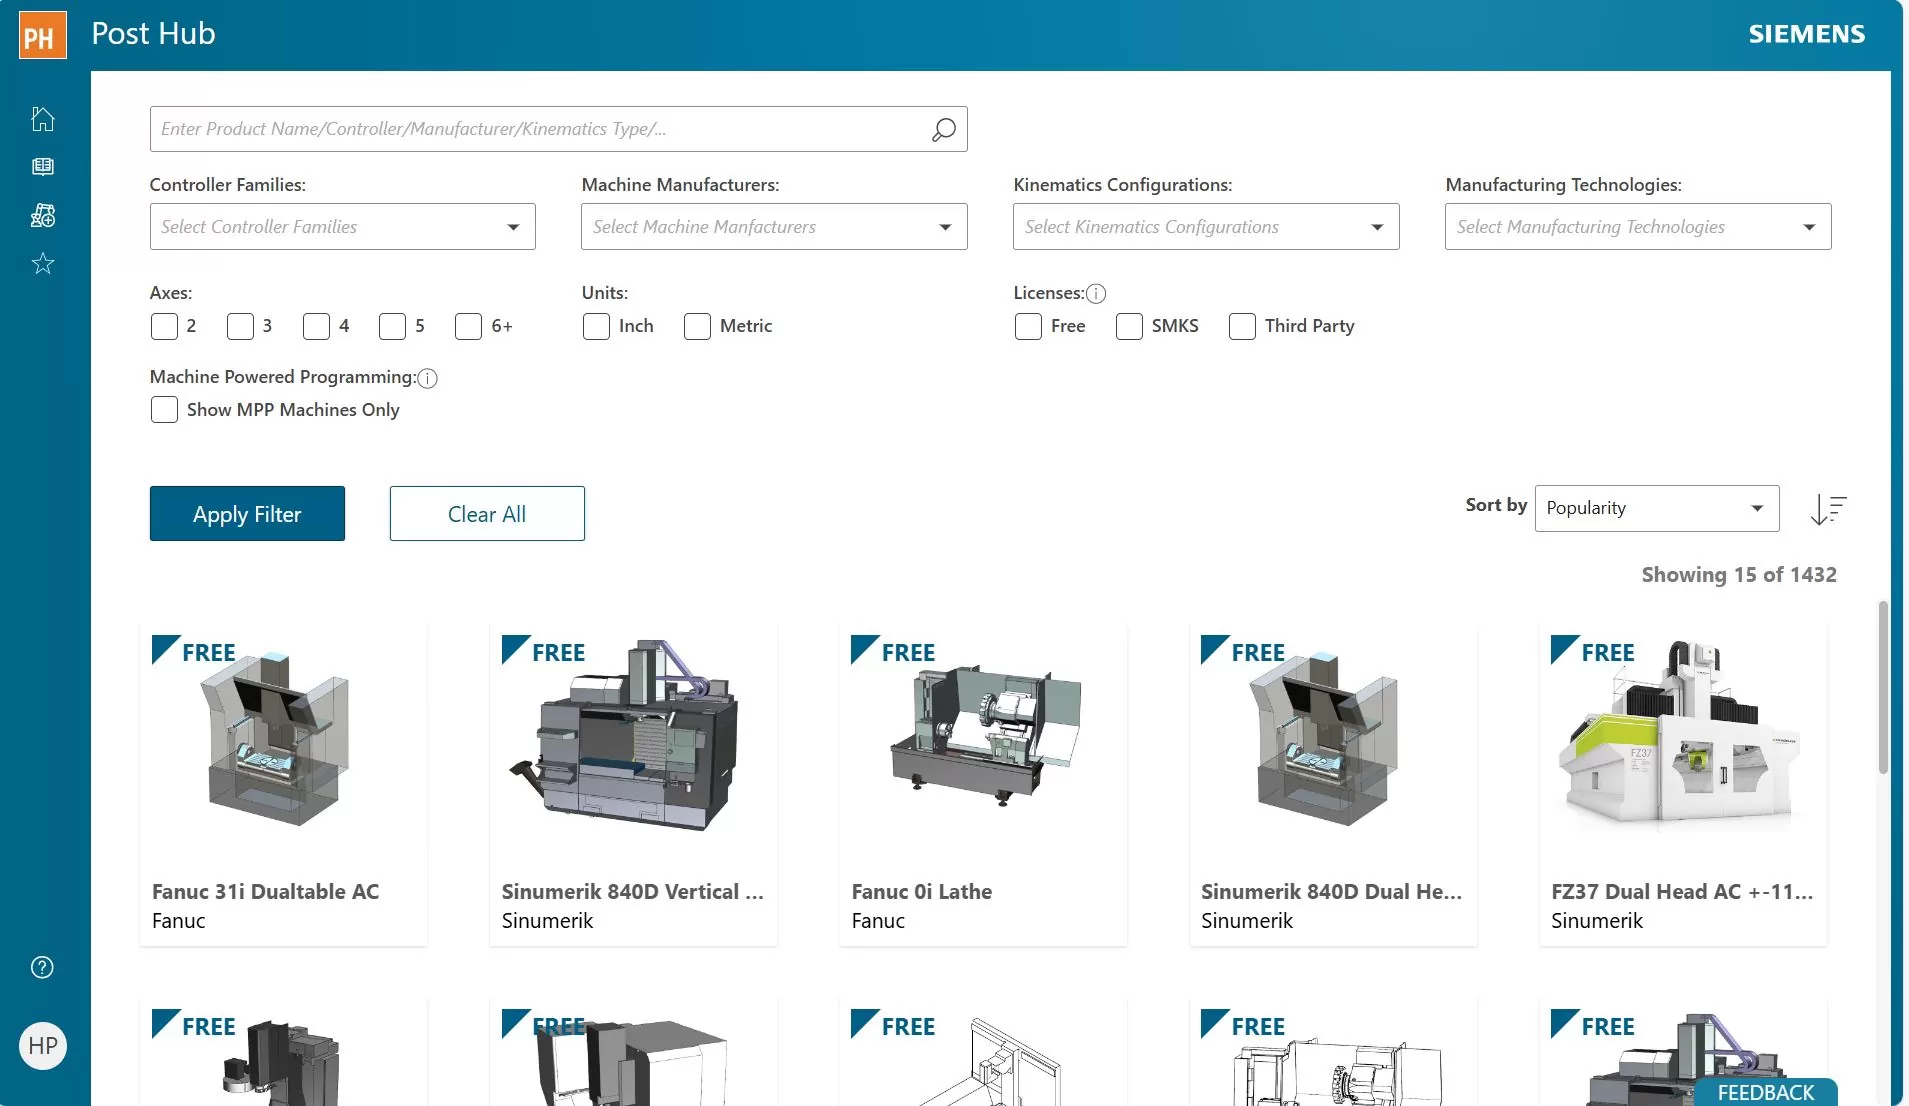Select the Sinumerik 840D Vertical machine image

pos(626,737)
